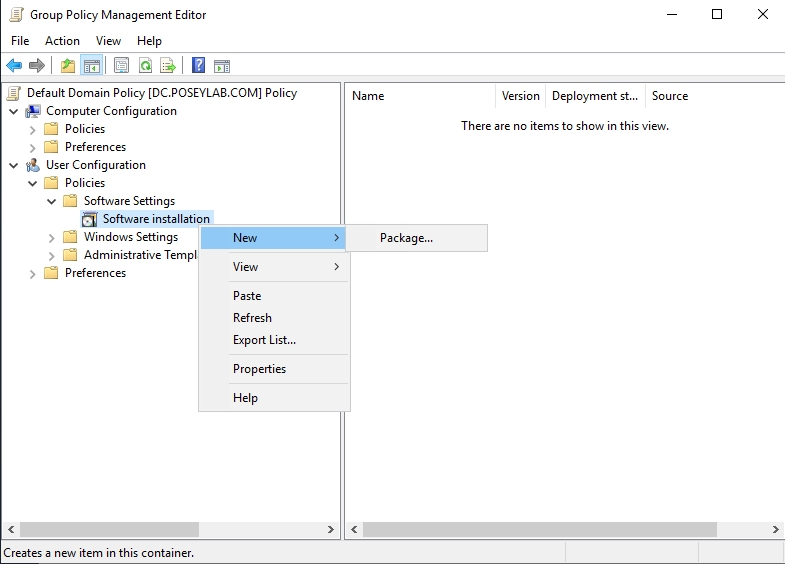Screen dimensions: 785x564
Task: Choose Package... from the New submenu
Action: point(406,238)
